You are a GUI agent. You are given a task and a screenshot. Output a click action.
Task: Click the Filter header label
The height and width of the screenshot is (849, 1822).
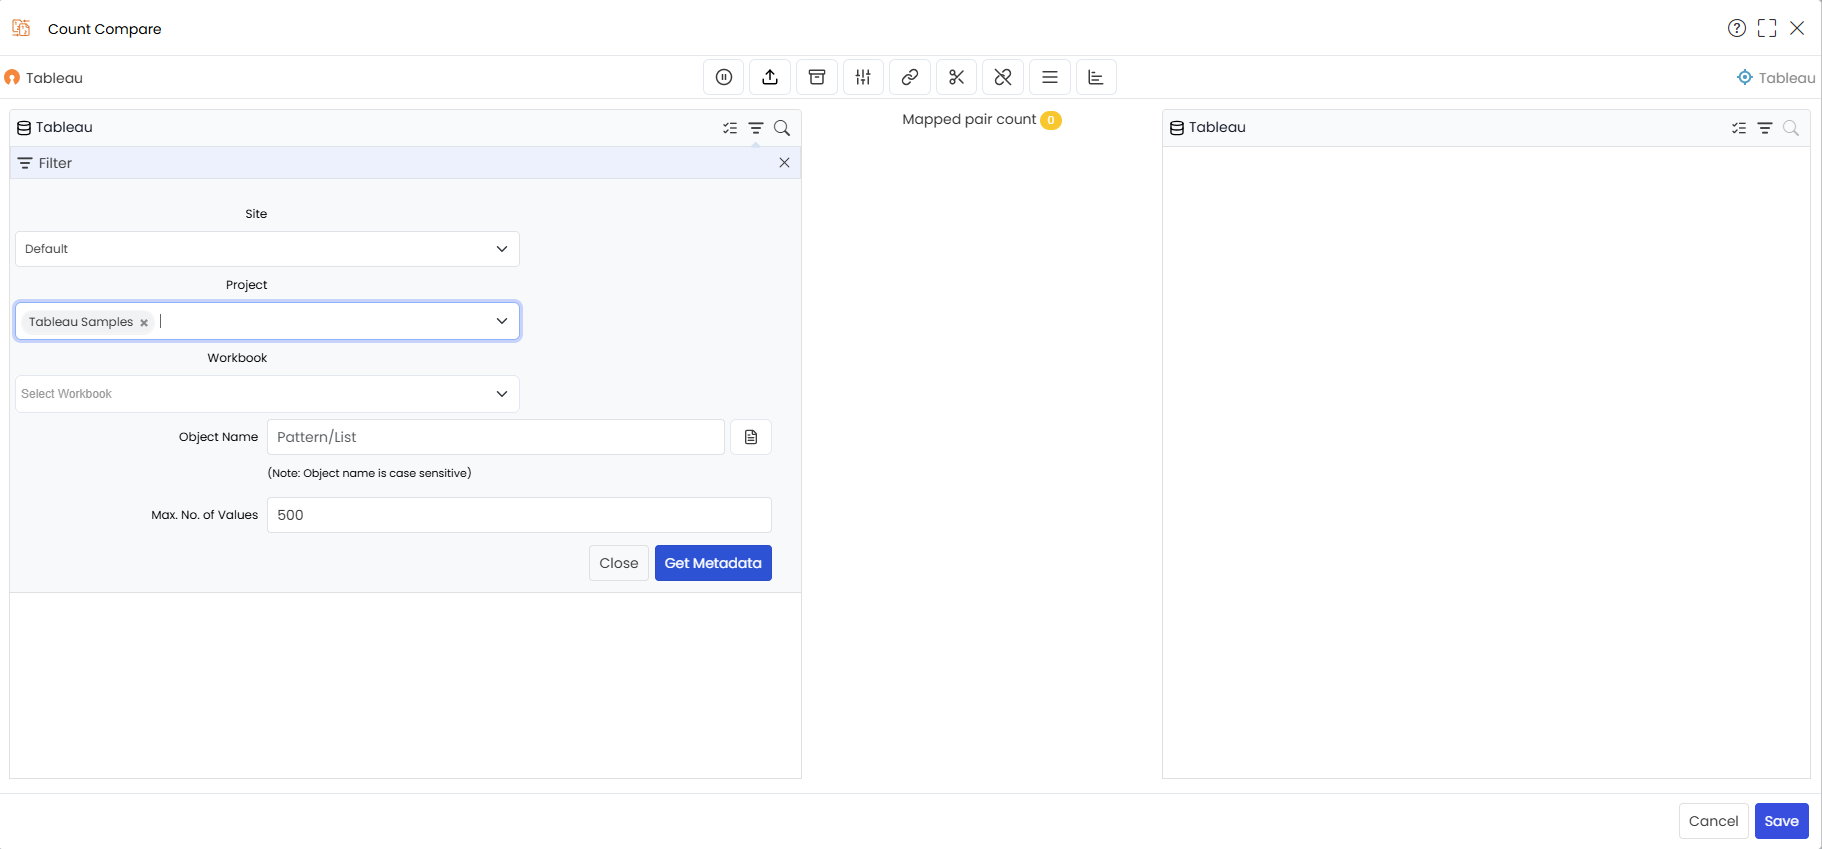click(x=55, y=163)
